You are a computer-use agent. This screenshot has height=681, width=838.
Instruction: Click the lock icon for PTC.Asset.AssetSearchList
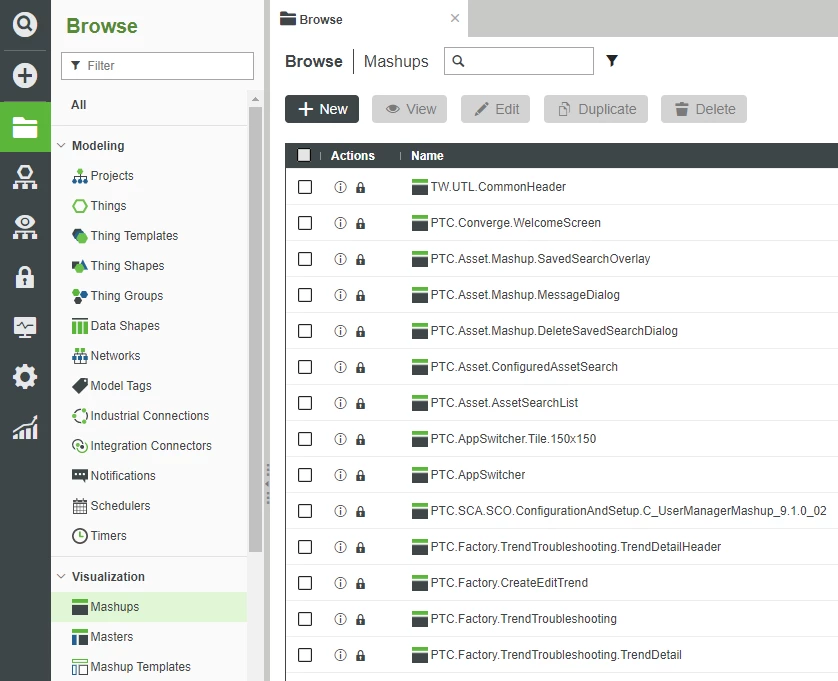361,404
